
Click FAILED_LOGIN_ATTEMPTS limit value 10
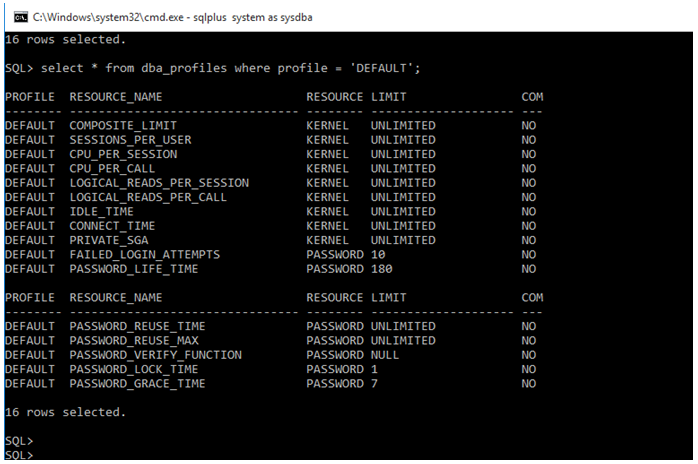click(x=378, y=254)
